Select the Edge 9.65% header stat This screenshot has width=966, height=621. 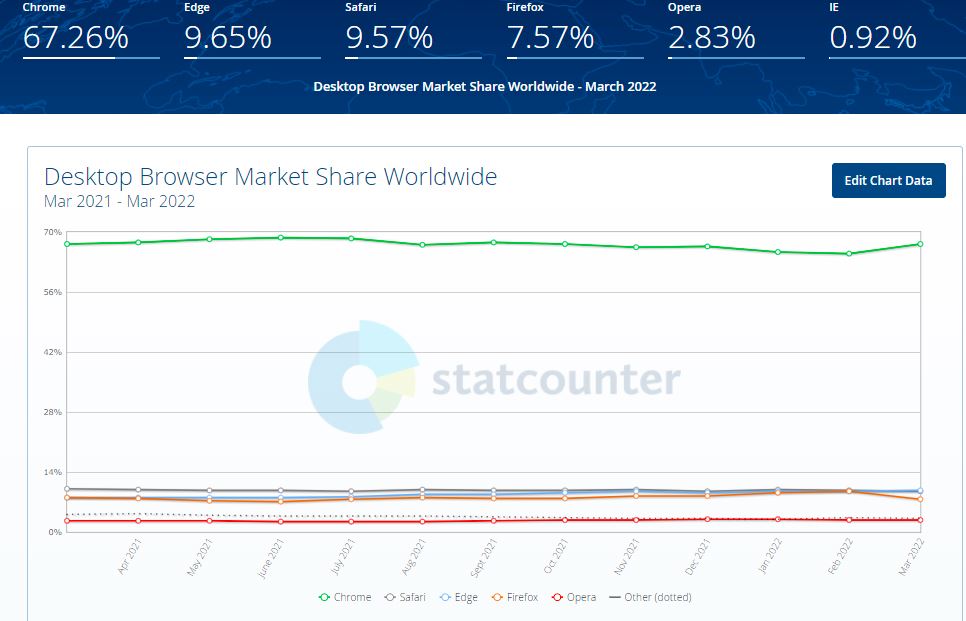228,38
